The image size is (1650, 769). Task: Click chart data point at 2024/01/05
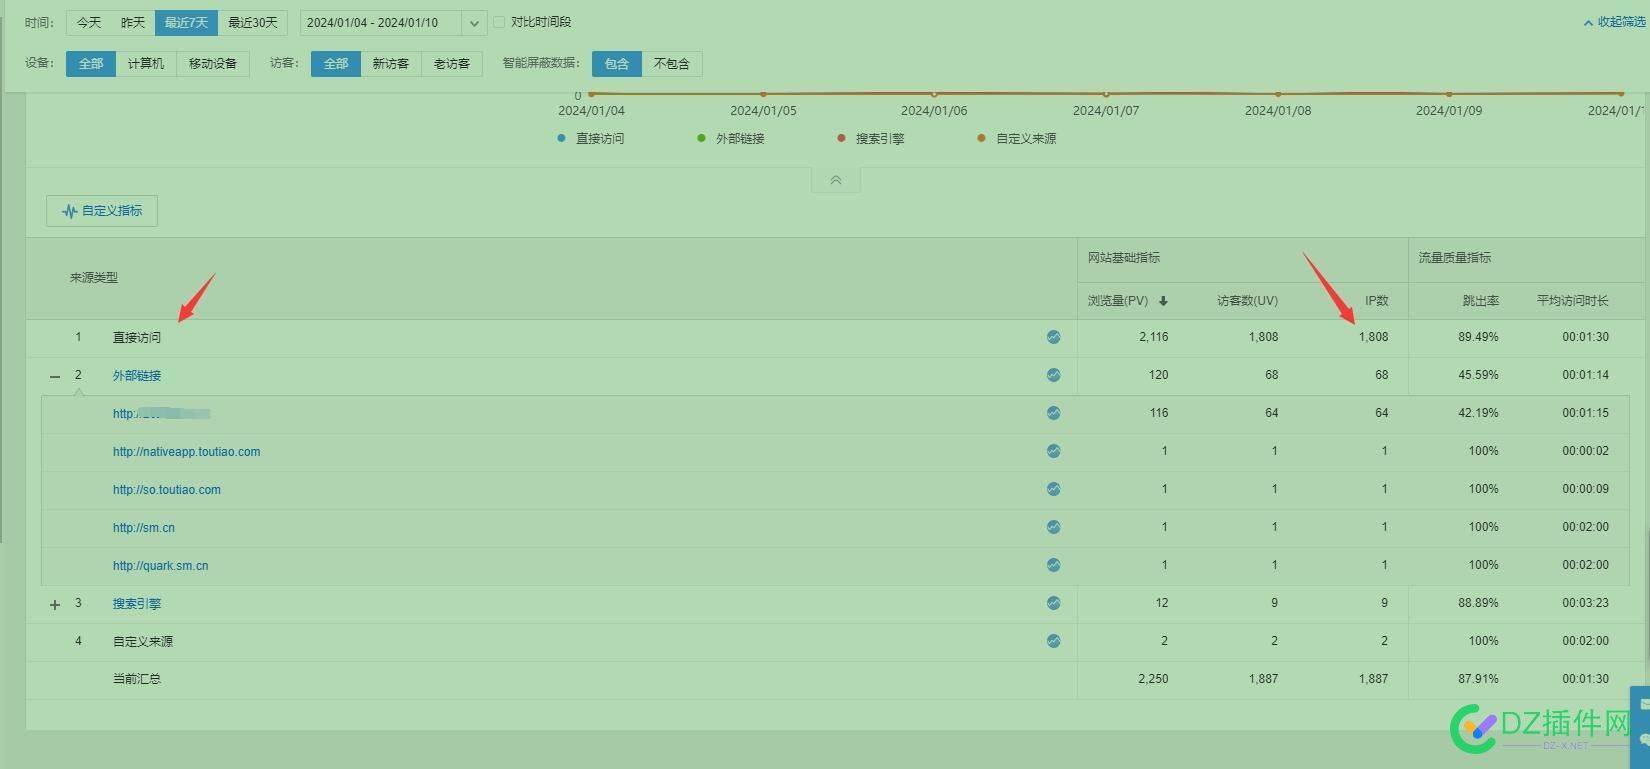(763, 94)
